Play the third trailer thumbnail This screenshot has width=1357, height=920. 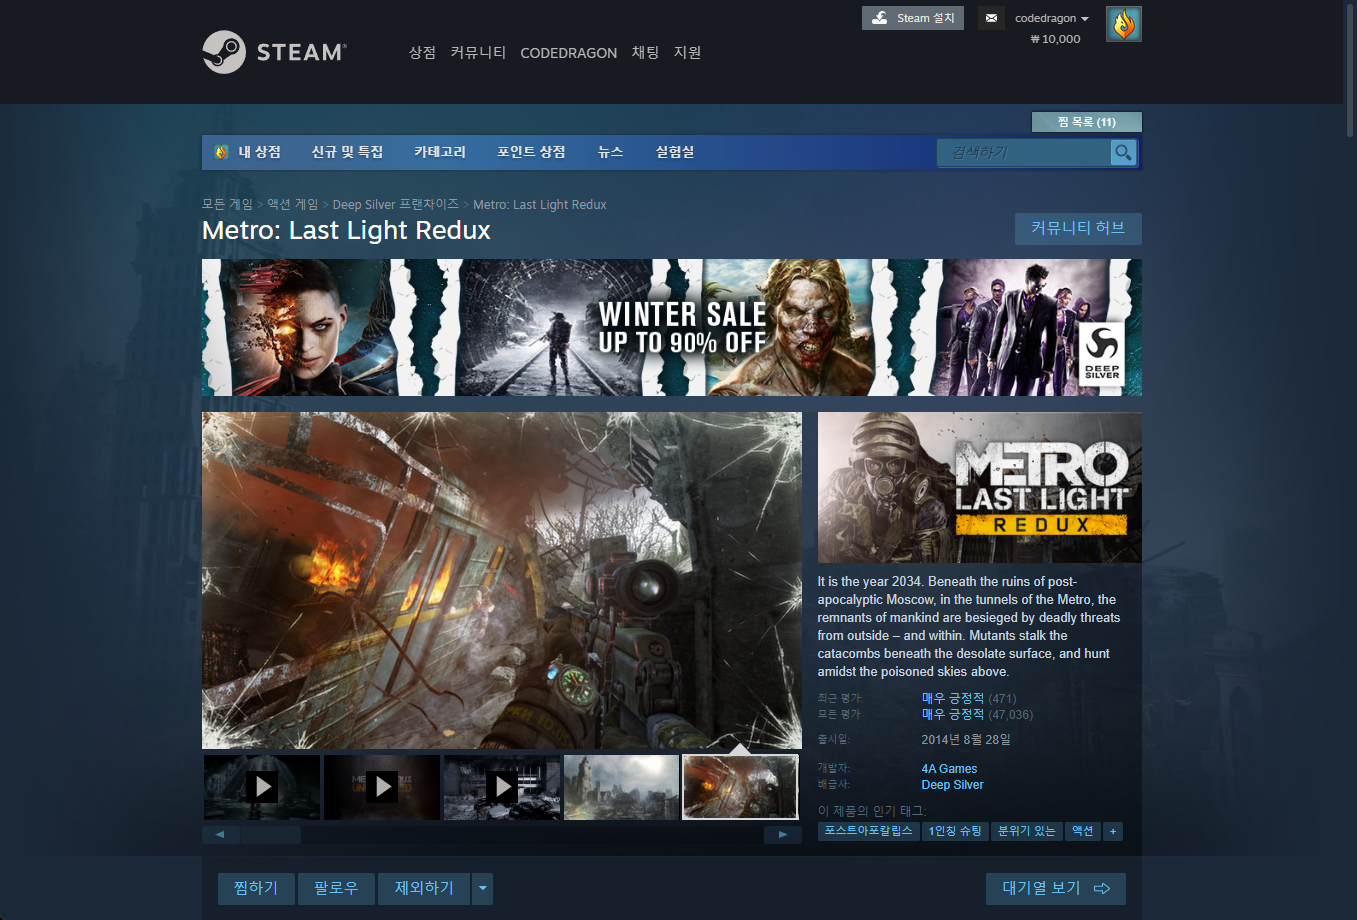click(502, 788)
